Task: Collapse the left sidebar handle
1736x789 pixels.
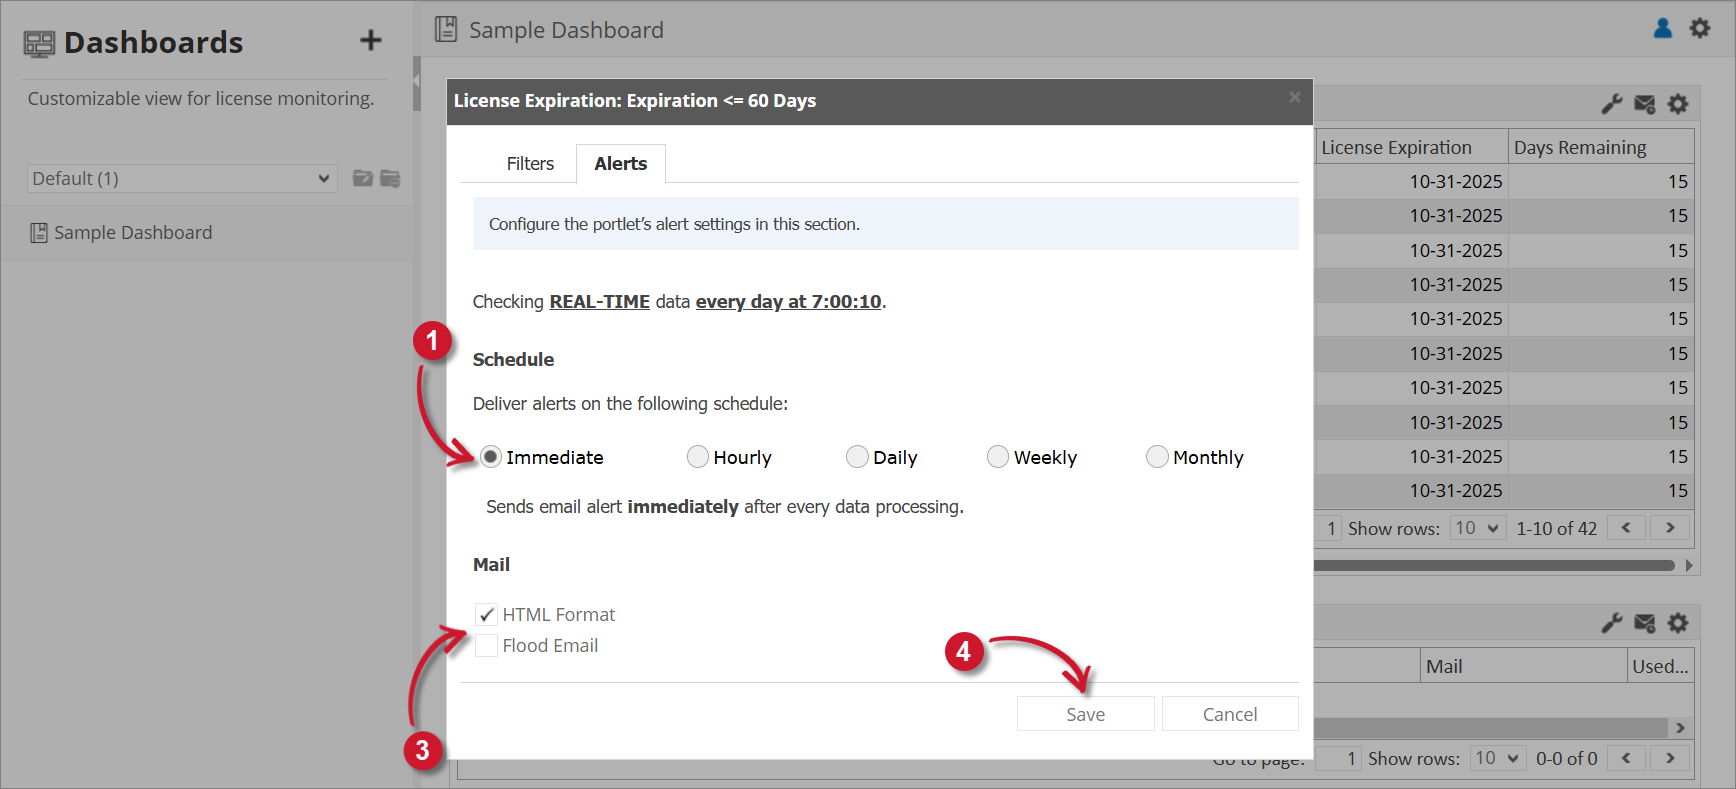Action: tap(417, 83)
